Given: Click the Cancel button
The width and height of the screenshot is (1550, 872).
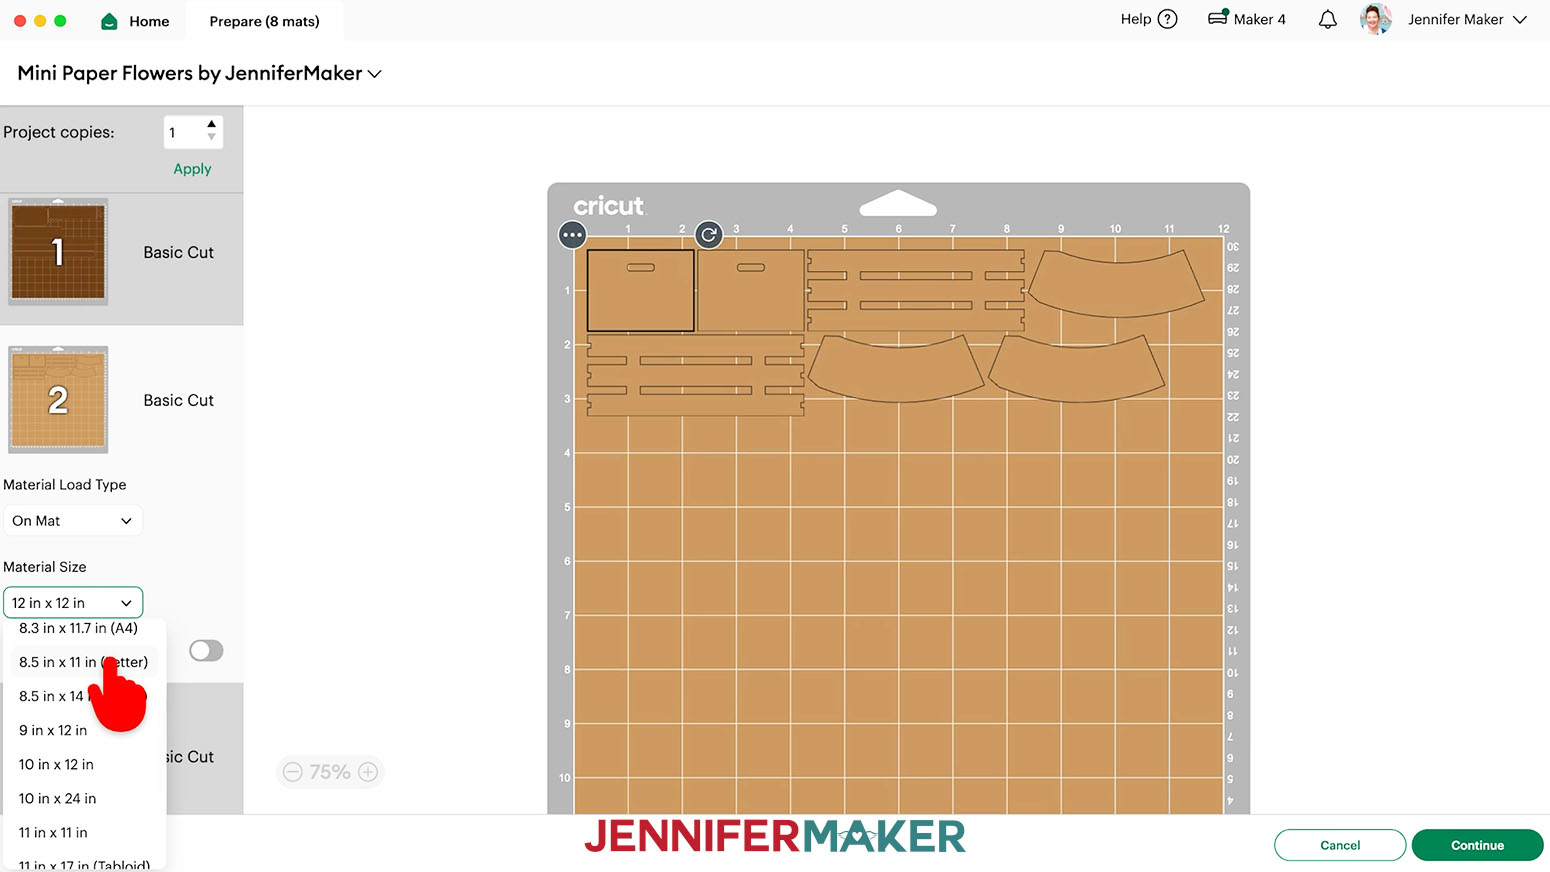Looking at the screenshot, I should (x=1340, y=845).
